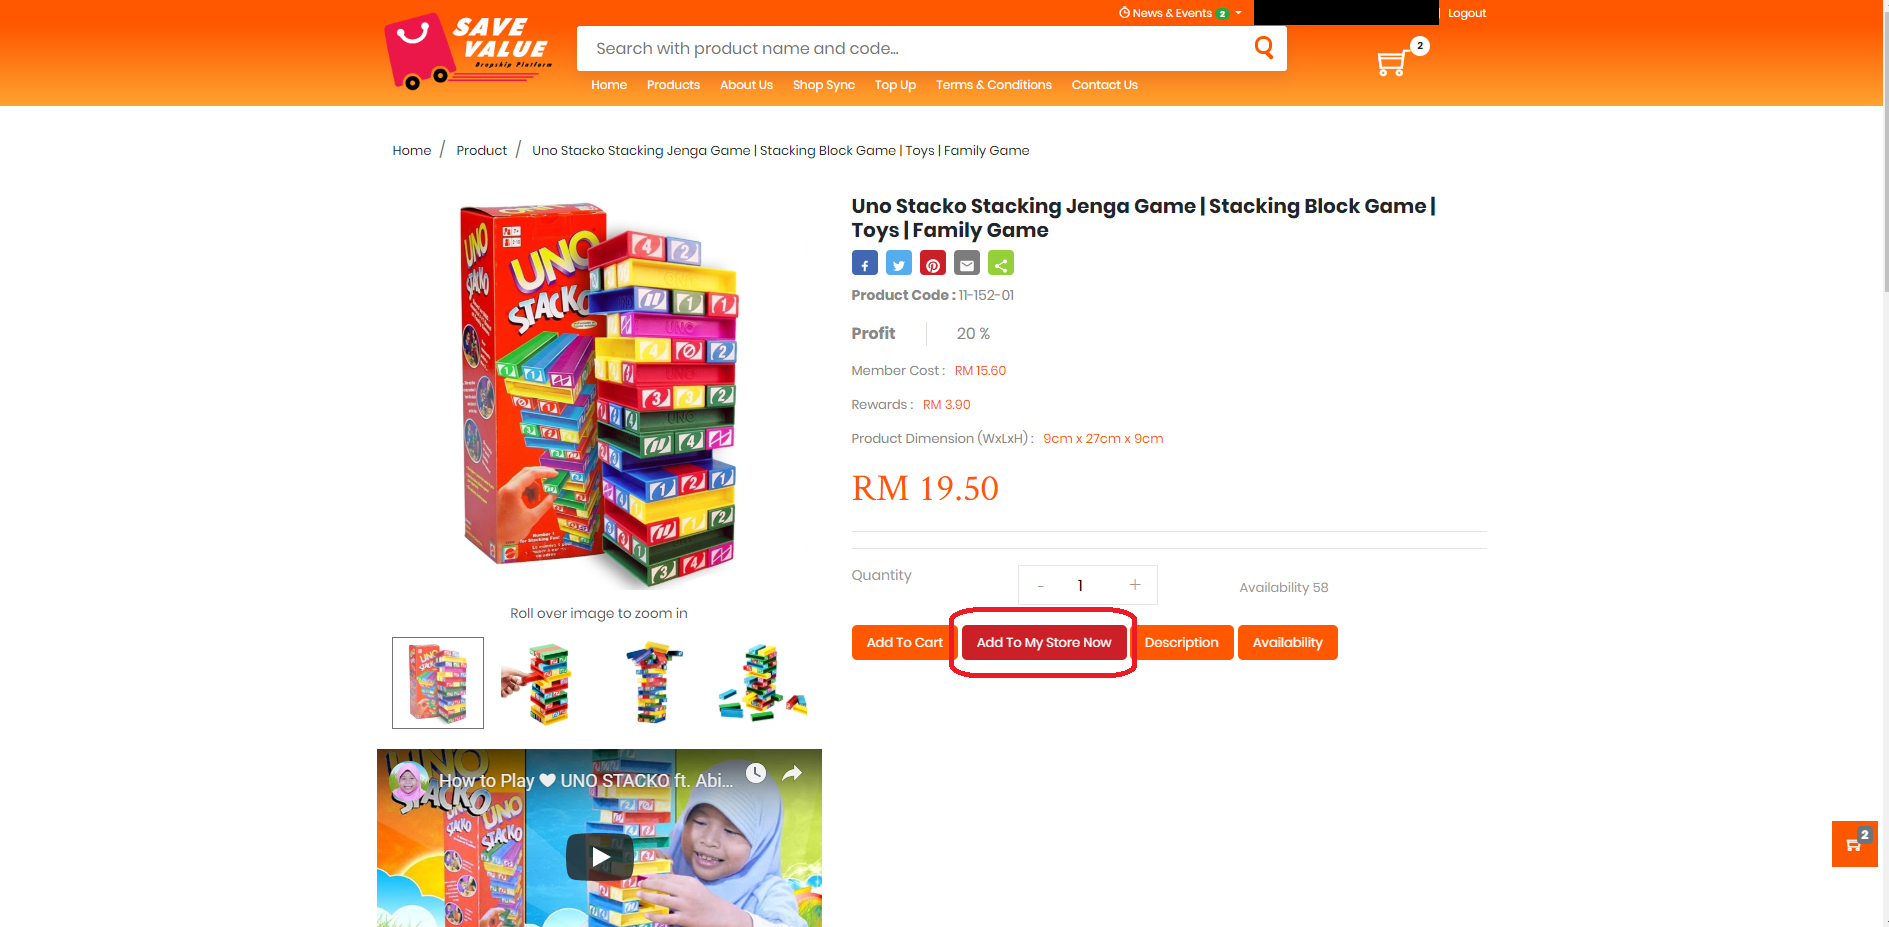Click Watch later clock on video
This screenshot has width=1889, height=927.
coord(756,773)
